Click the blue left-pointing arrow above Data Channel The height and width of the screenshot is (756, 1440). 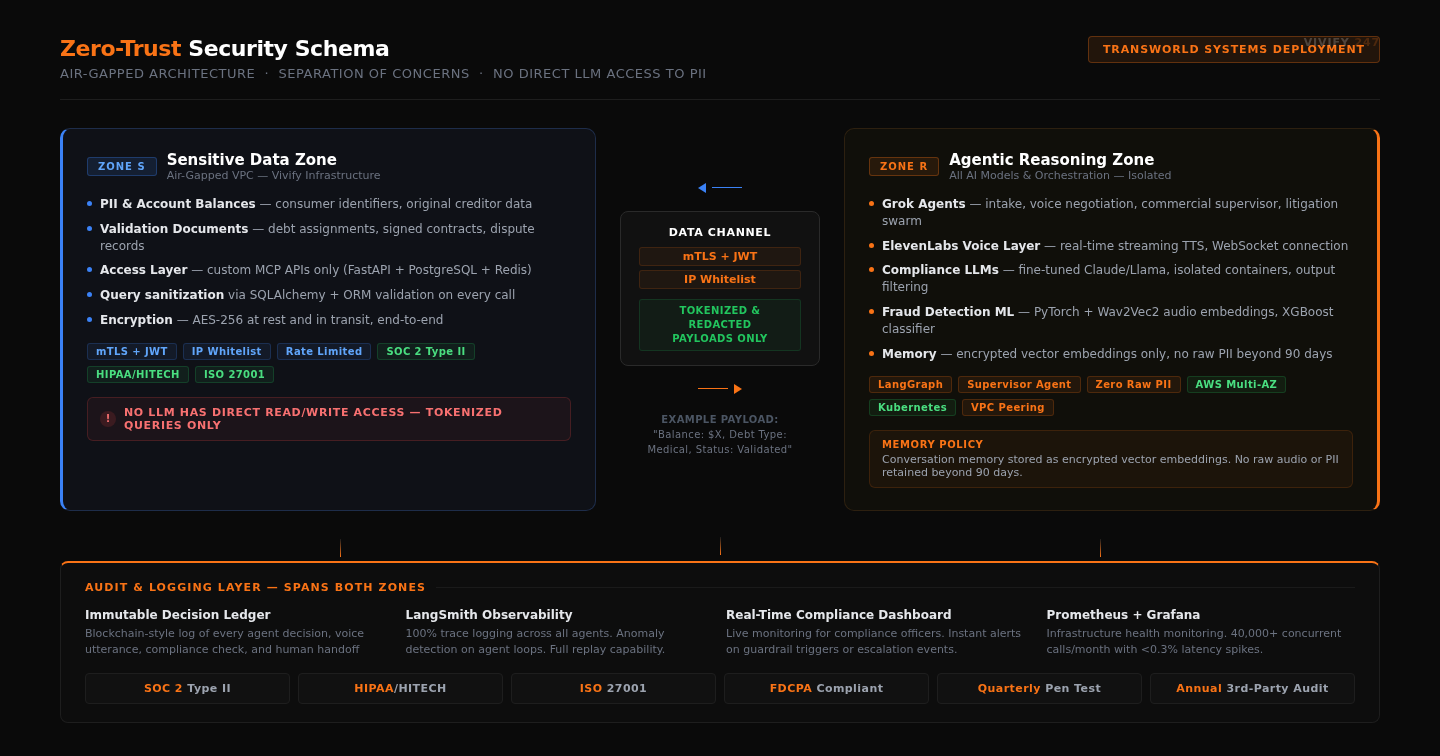(x=719, y=188)
